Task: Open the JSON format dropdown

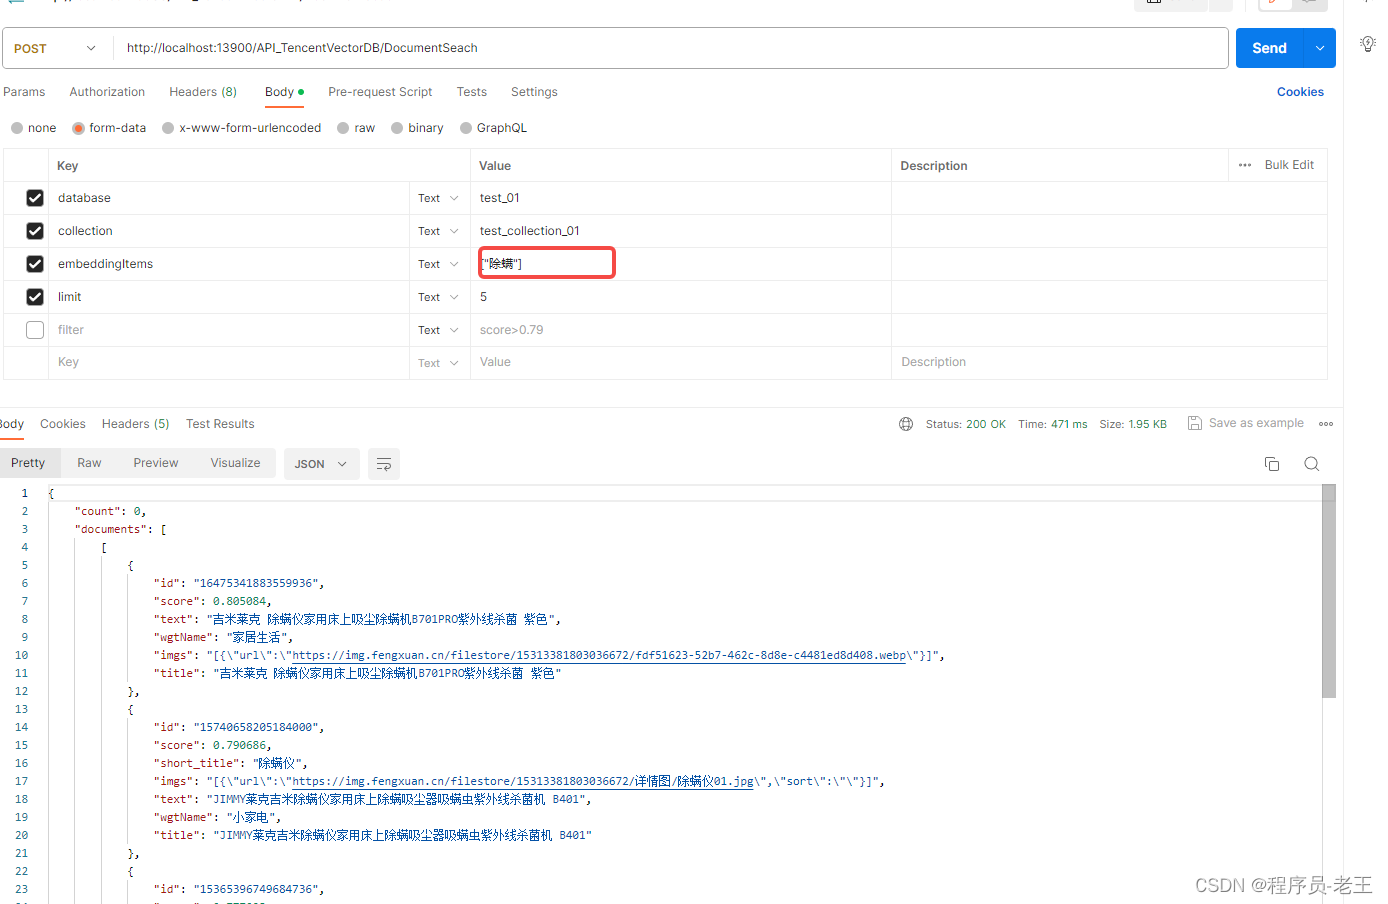Action: pyautogui.click(x=322, y=464)
